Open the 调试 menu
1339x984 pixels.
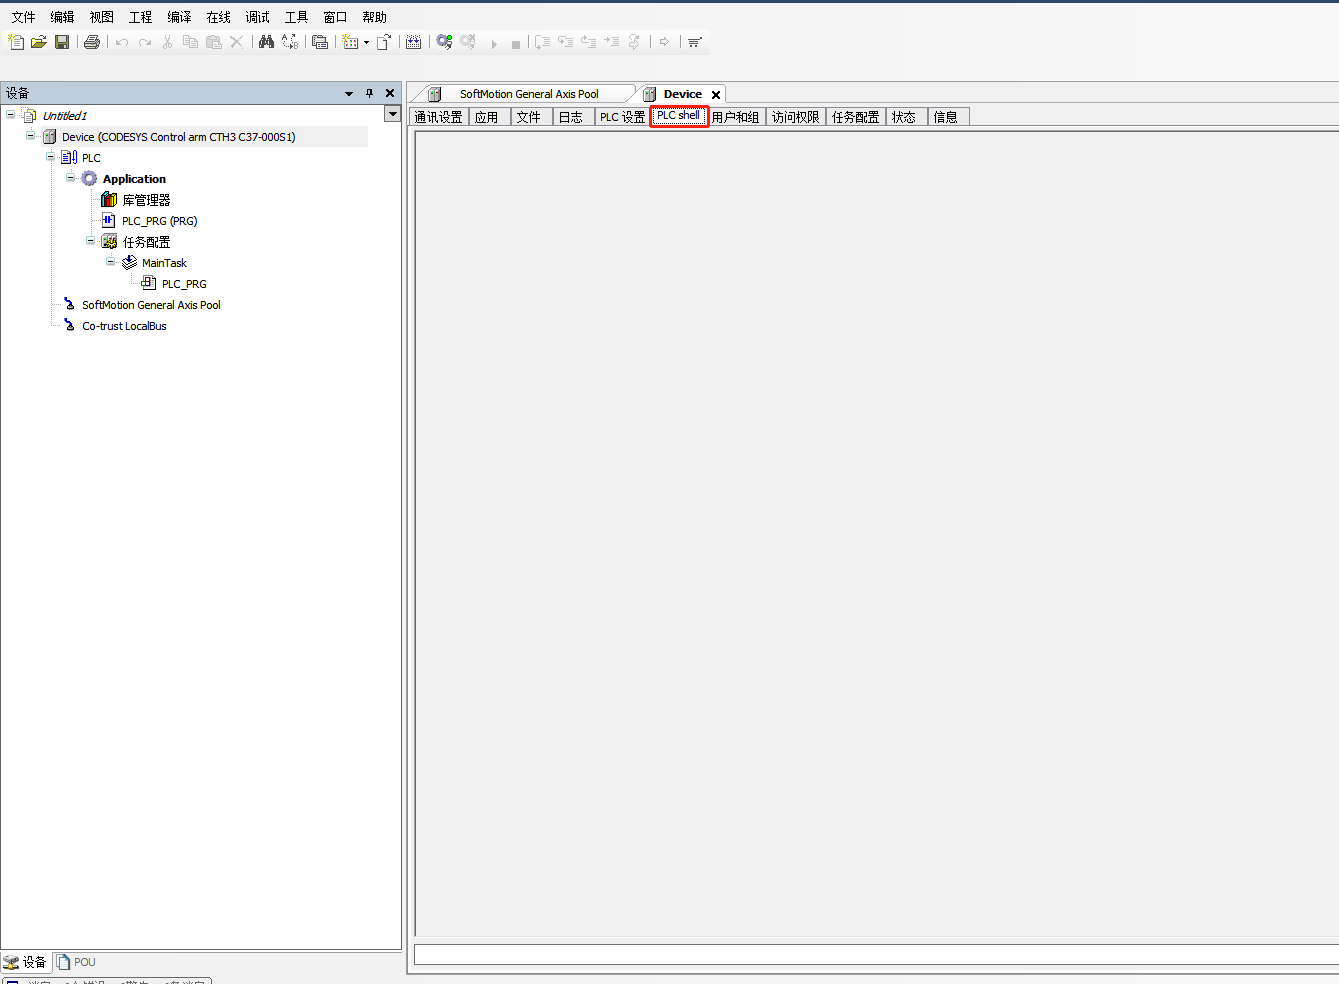(257, 17)
